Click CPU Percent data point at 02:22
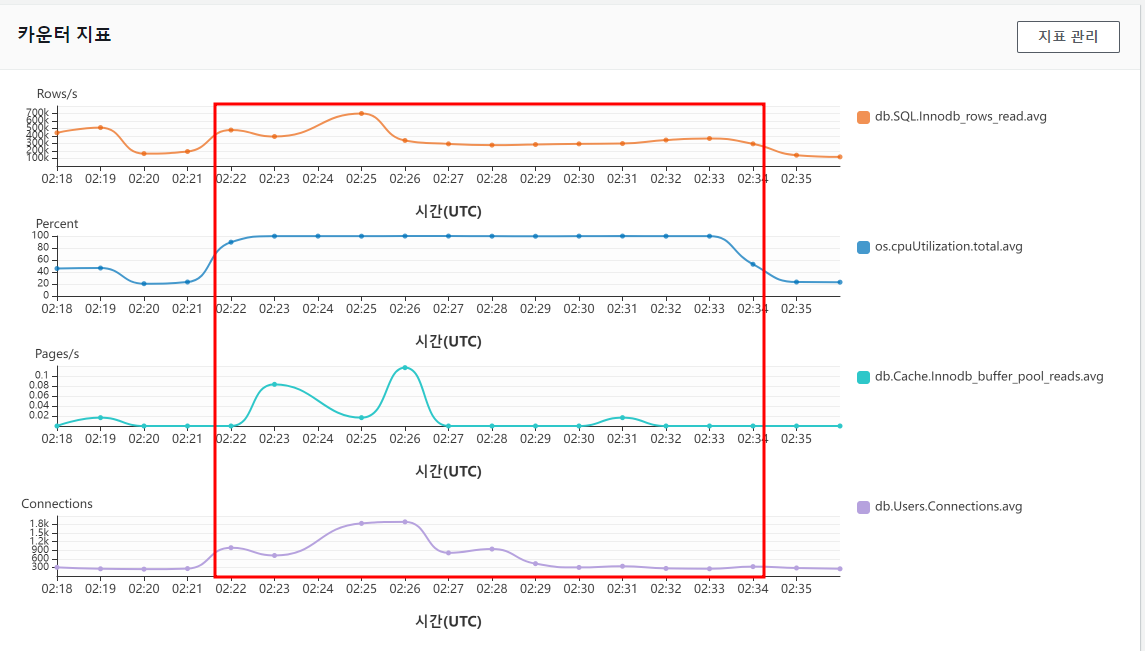 [x=231, y=242]
